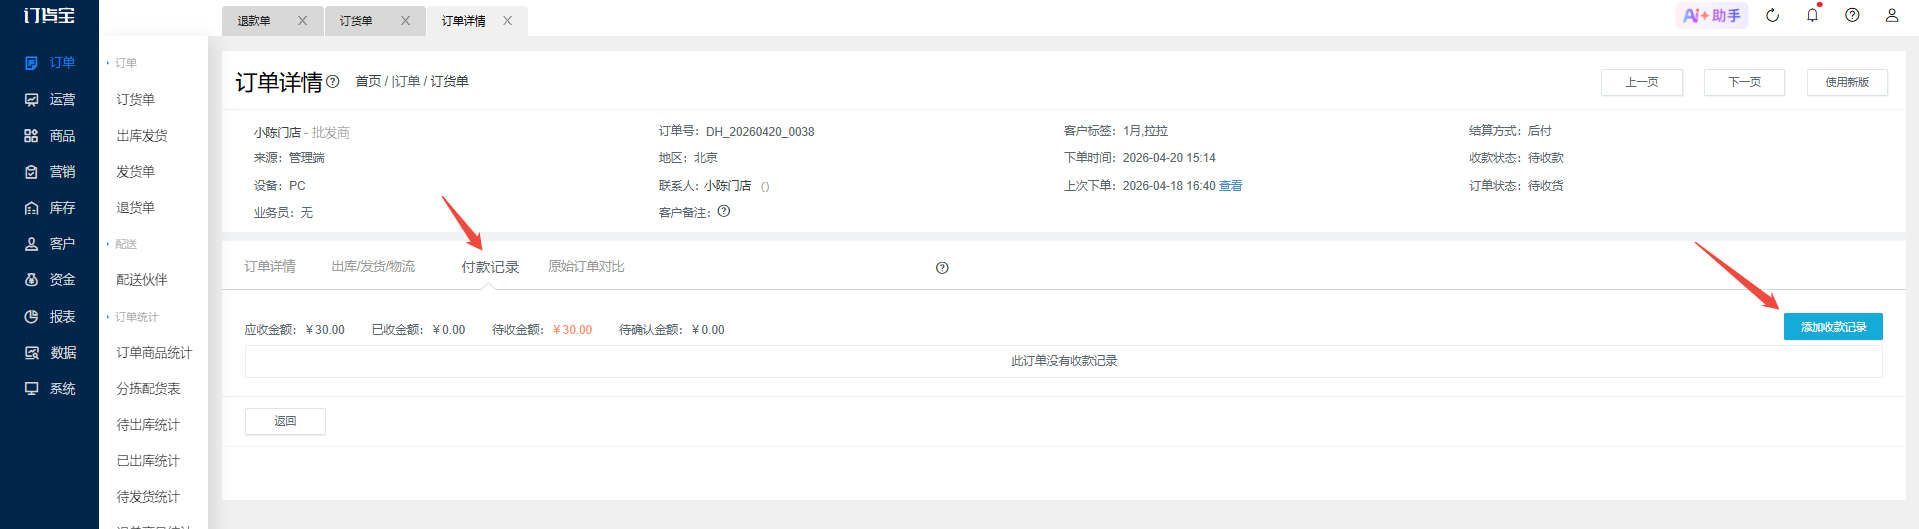Switch to the 退款单 tab
Image resolution: width=1919 pixels, height=529 pixels.
254,21
